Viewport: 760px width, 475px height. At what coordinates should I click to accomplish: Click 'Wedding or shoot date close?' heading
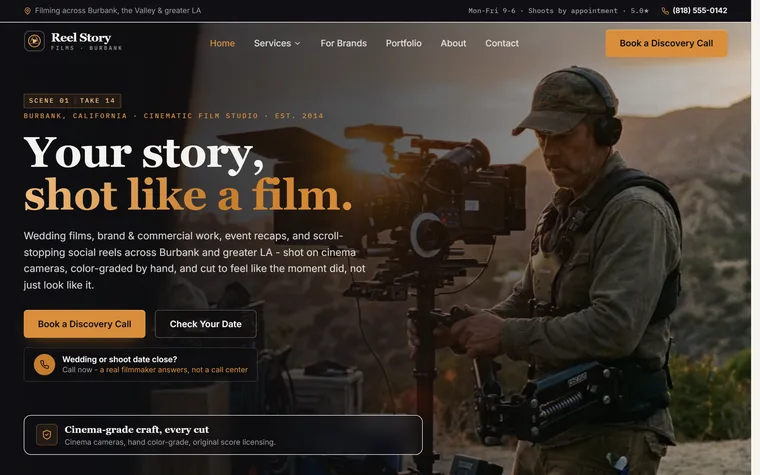tap(119, 359)
